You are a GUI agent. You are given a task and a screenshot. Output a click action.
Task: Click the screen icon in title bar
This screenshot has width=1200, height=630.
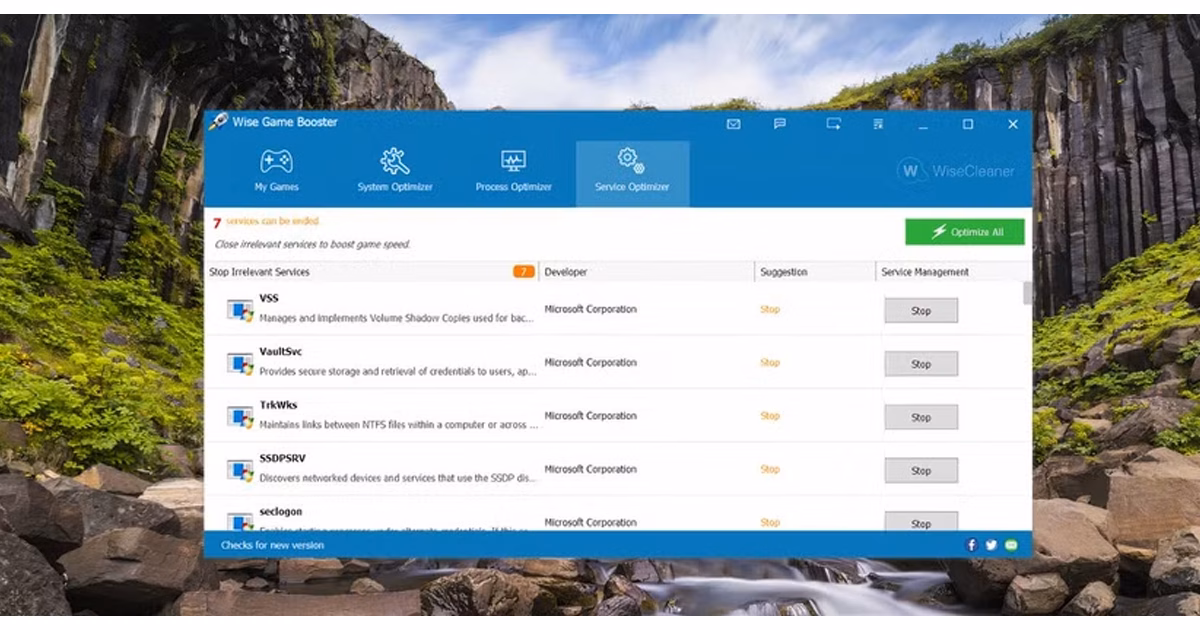tap(833, 124)
